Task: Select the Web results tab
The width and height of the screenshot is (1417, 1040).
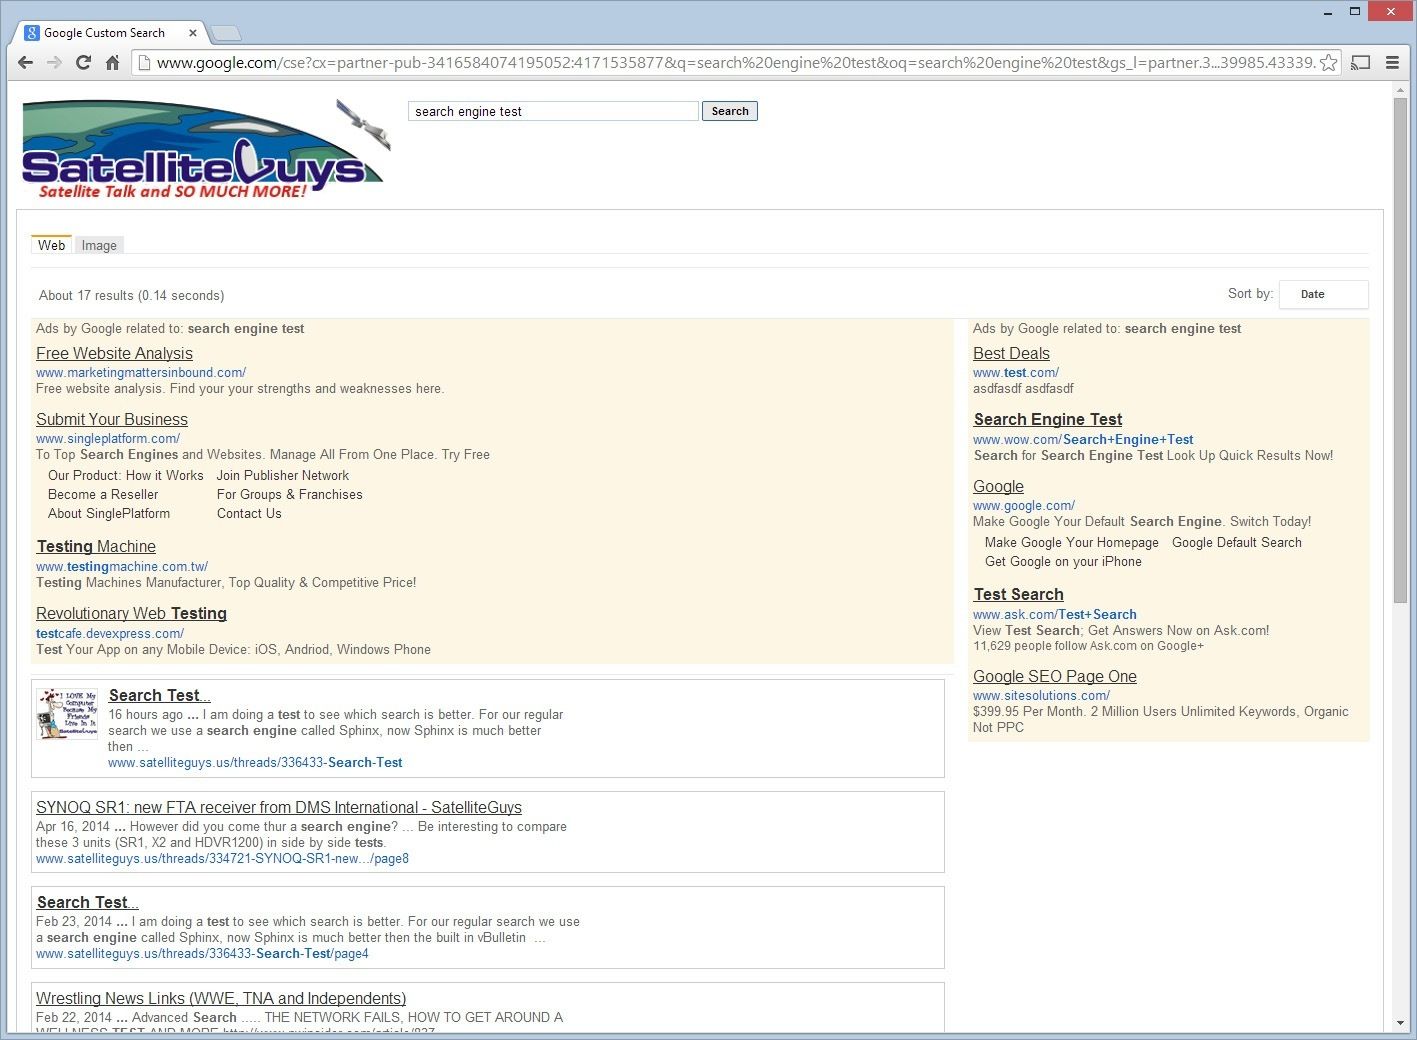Action: point(51,245)
